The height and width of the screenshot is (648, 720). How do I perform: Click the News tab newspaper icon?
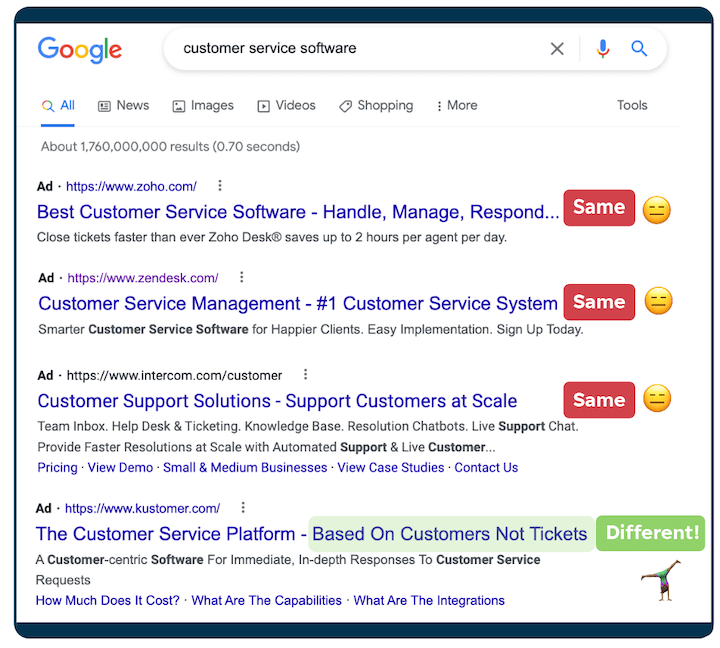pyautogui.click(x=104, y=107)
